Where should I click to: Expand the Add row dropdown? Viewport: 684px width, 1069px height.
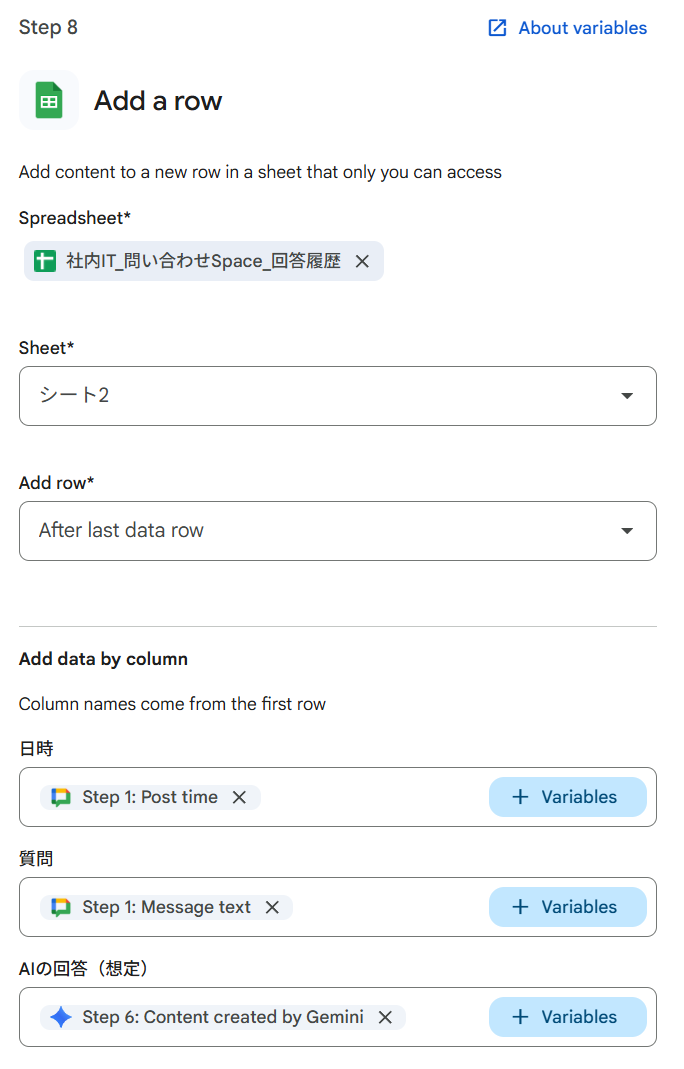click(x=337, y=531)
